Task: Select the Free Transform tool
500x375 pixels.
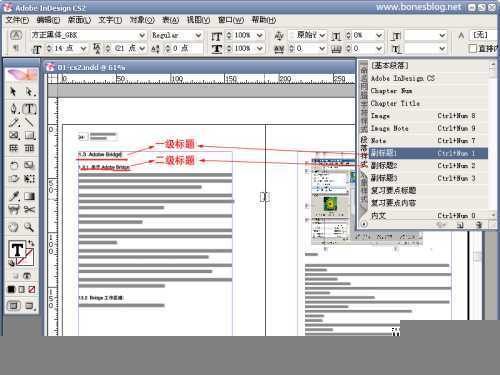Action: click(29, 179)
